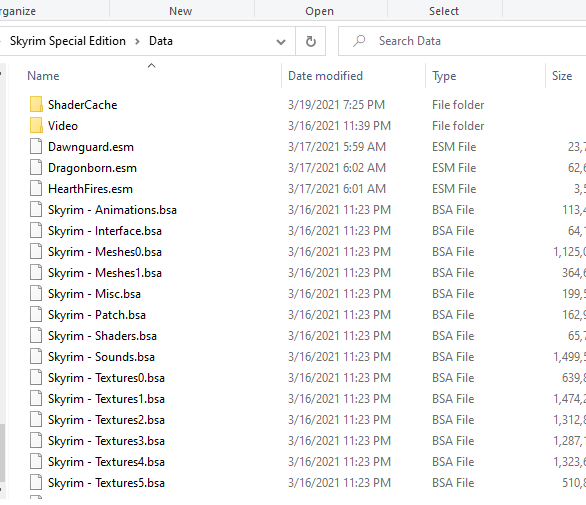This screenshot has height=505, width=586.
Task: Select Skyrim - Misc.bsa file name
Action: click(x=94, y=294)
